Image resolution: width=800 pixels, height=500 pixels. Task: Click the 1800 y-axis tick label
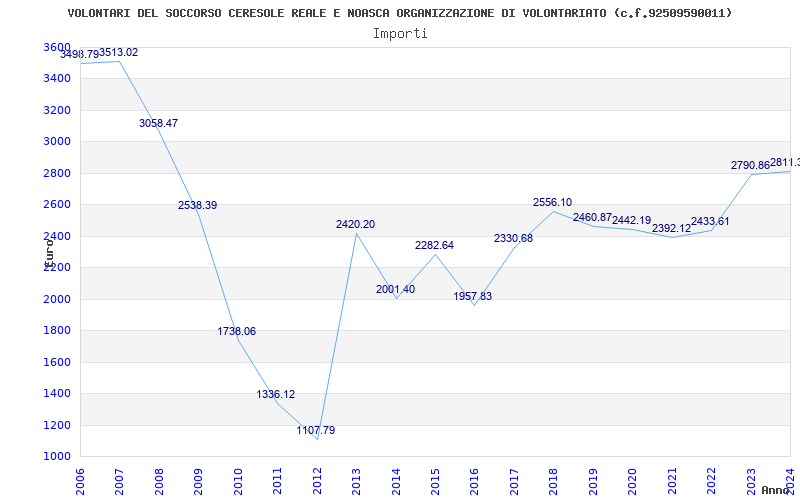(57, 331)
